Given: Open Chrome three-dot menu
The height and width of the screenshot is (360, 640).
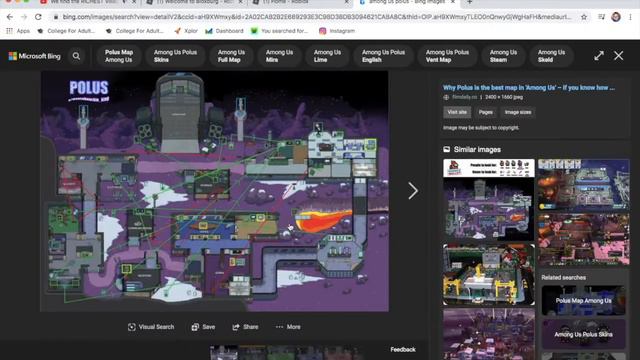Looking at the screenshot, I should pos(631,17).
